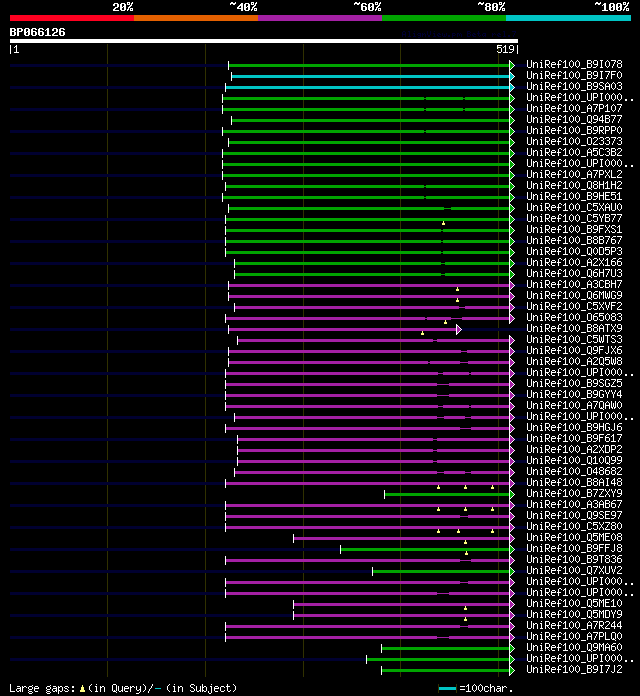Viewport: 640px width, 696px height.
Task: Select the UniRef100_Q5ME08 label
Action: pyautogui.click(x=574, y=537)
